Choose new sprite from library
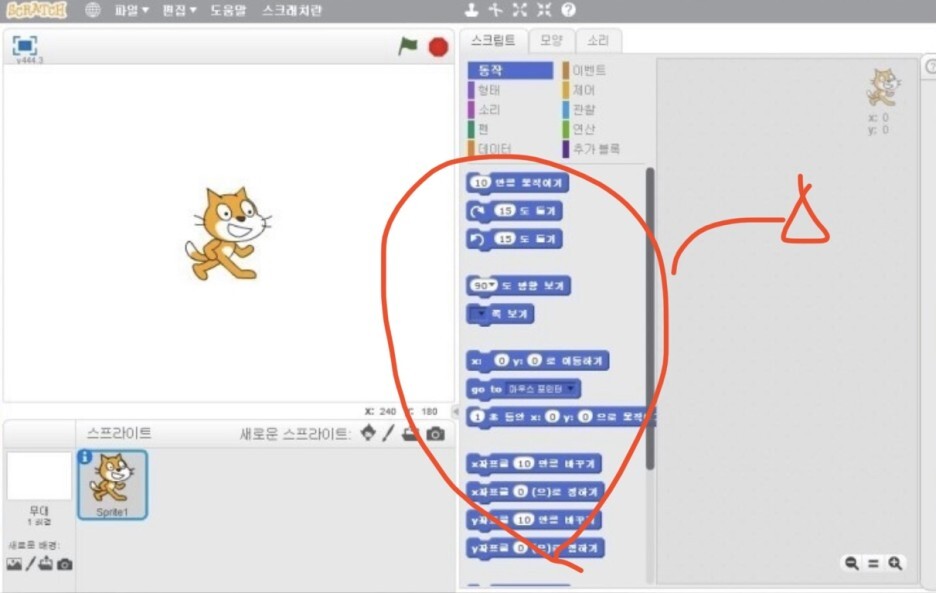This screenshot has height=593, width=936. [368, 432]
